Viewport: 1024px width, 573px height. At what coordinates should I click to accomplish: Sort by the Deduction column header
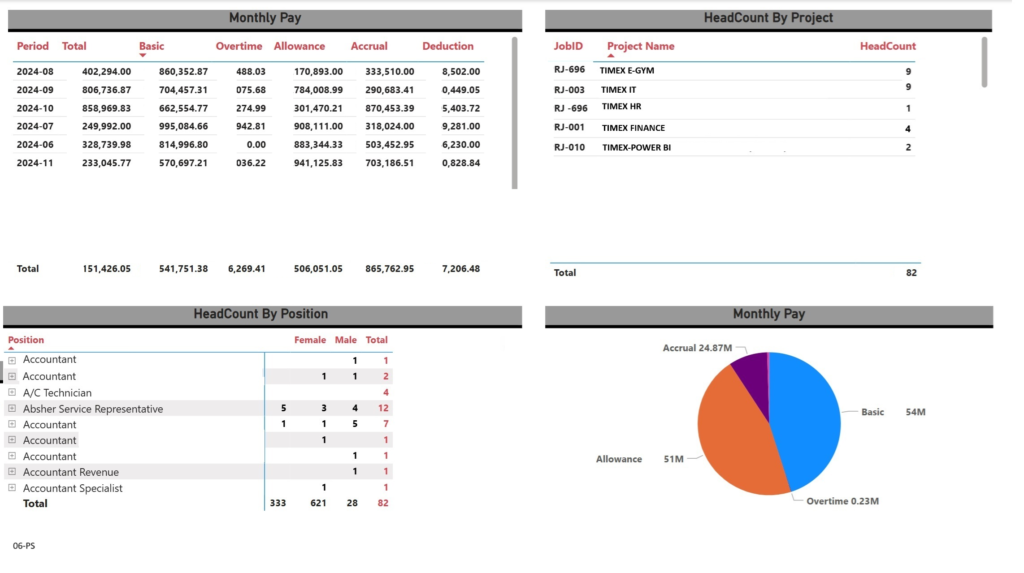pyautogui.click(x=447, y=46)
